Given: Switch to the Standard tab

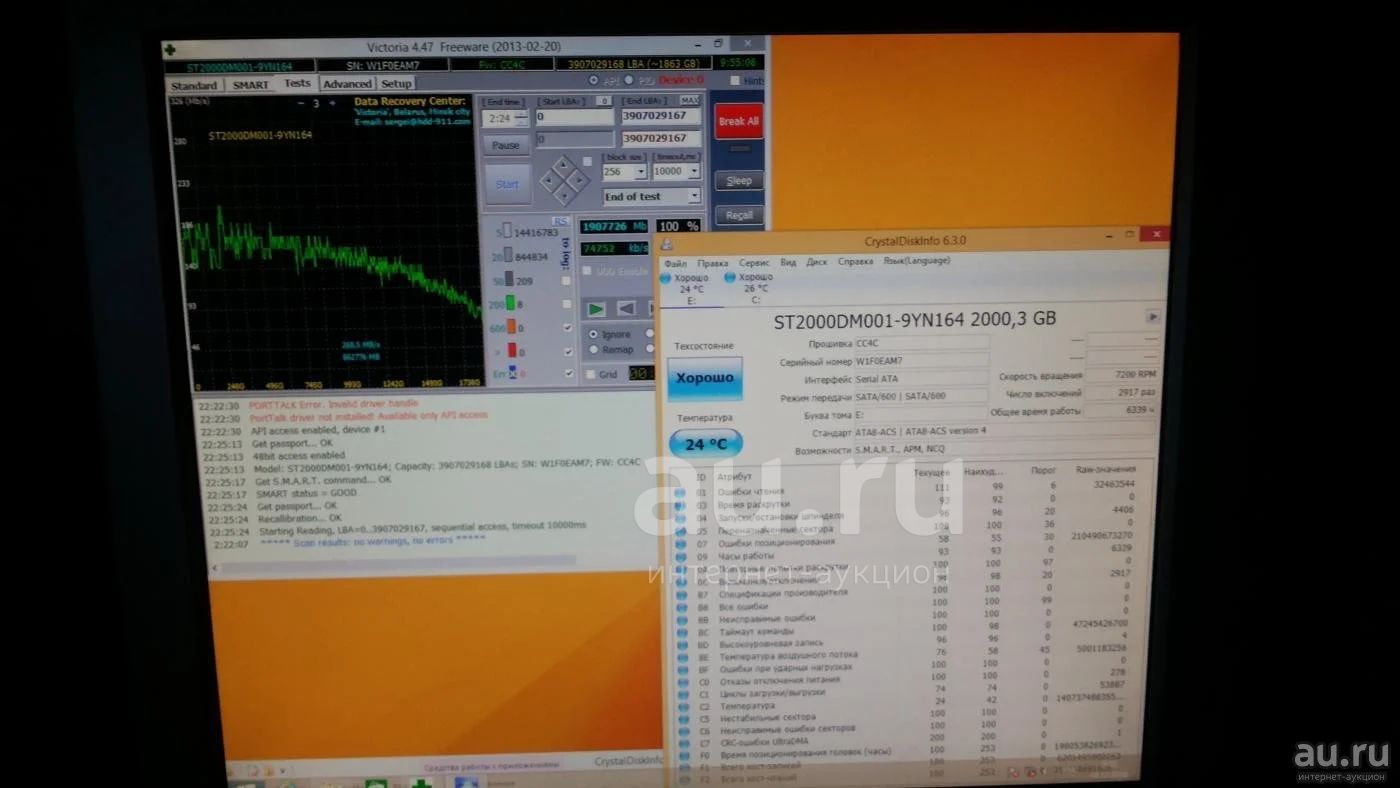Looking at the screenshot, I should click(x=194, y=85).
